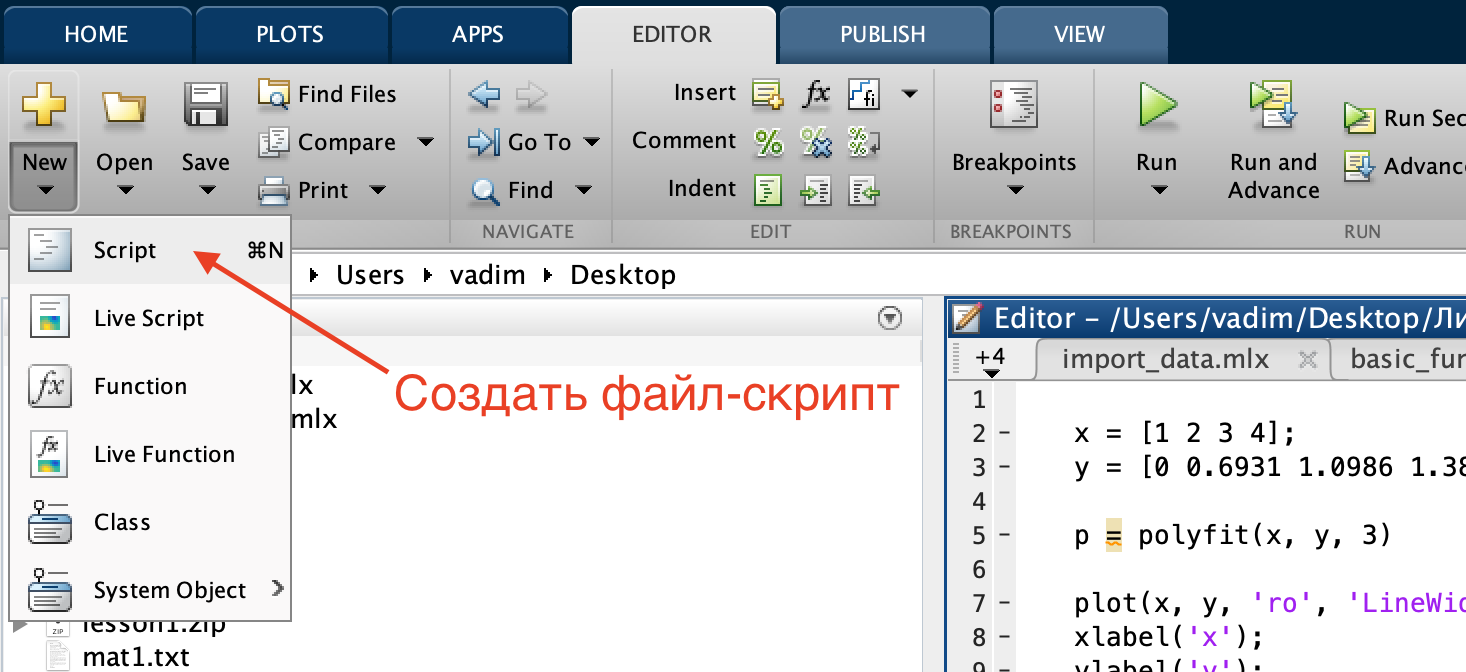Viewport: 1466px width, 672px height.
Task: Open the Compare dropdown arrow
Action: pyautogui.click(x=426, y=142)
